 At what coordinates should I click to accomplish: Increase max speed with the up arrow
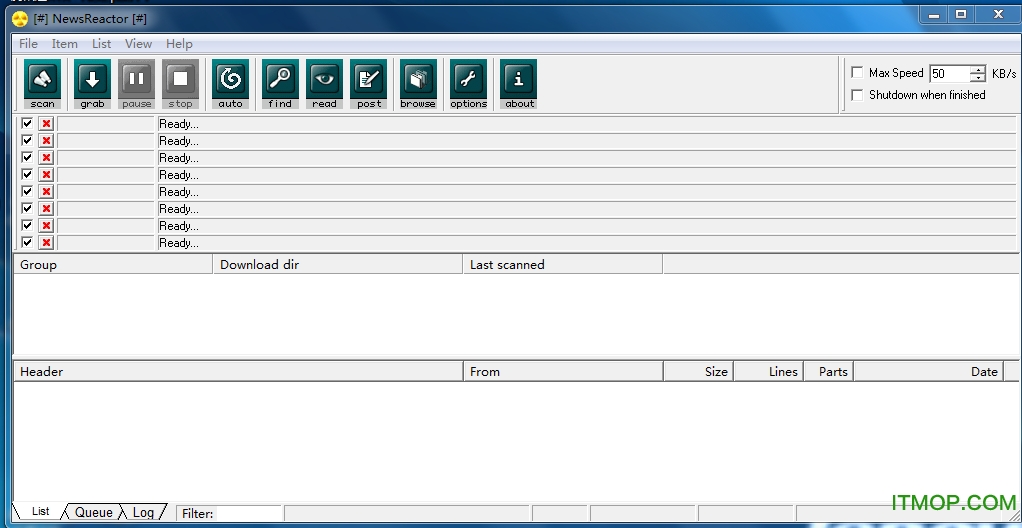[x=978, y=69]
